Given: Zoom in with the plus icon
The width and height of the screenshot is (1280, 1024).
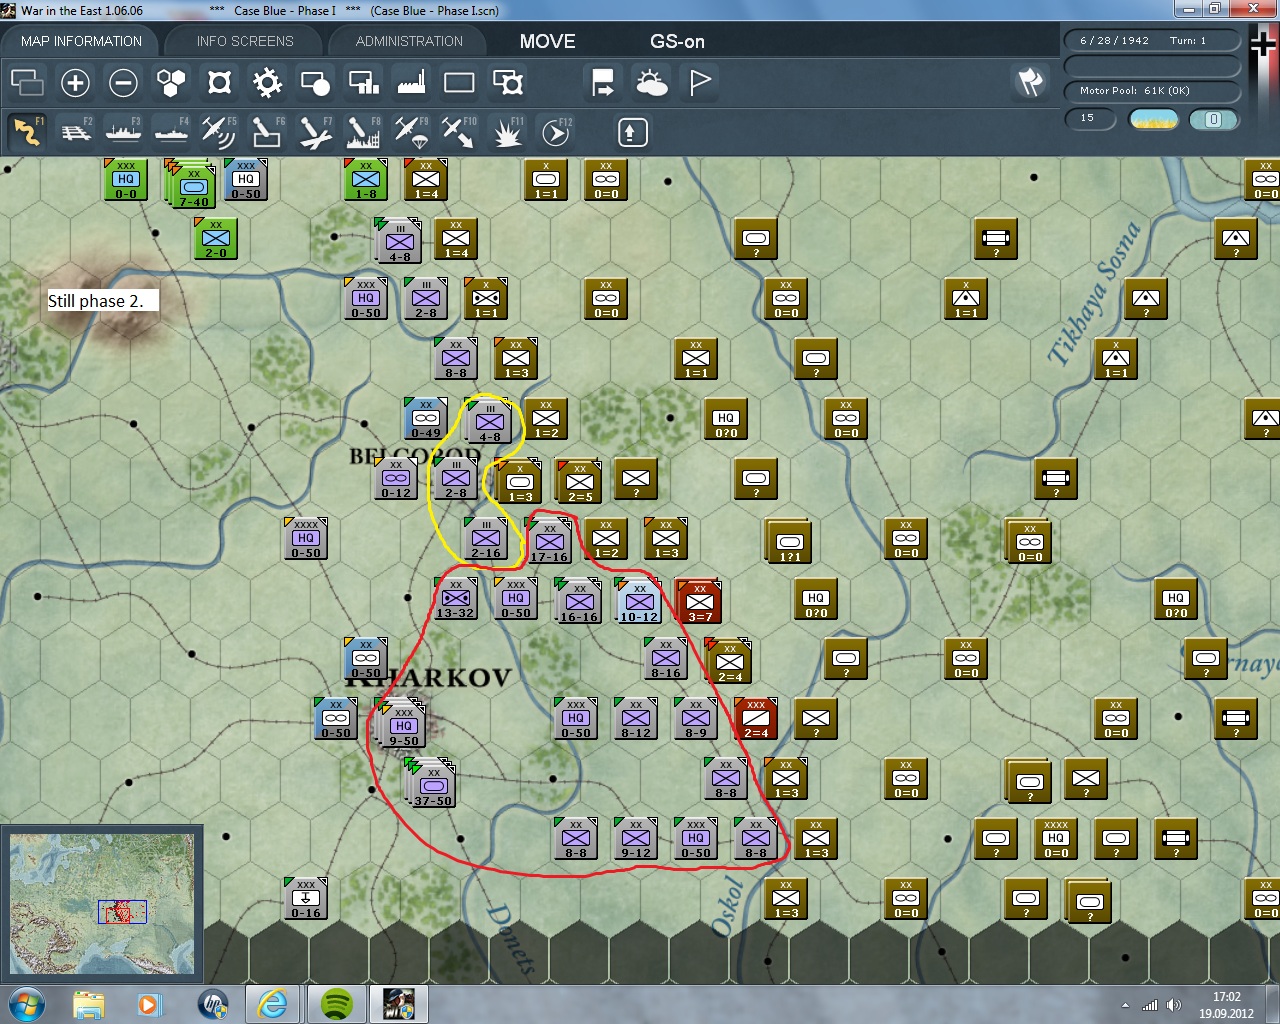Looking at the screenshot, I should coord(75,82).
